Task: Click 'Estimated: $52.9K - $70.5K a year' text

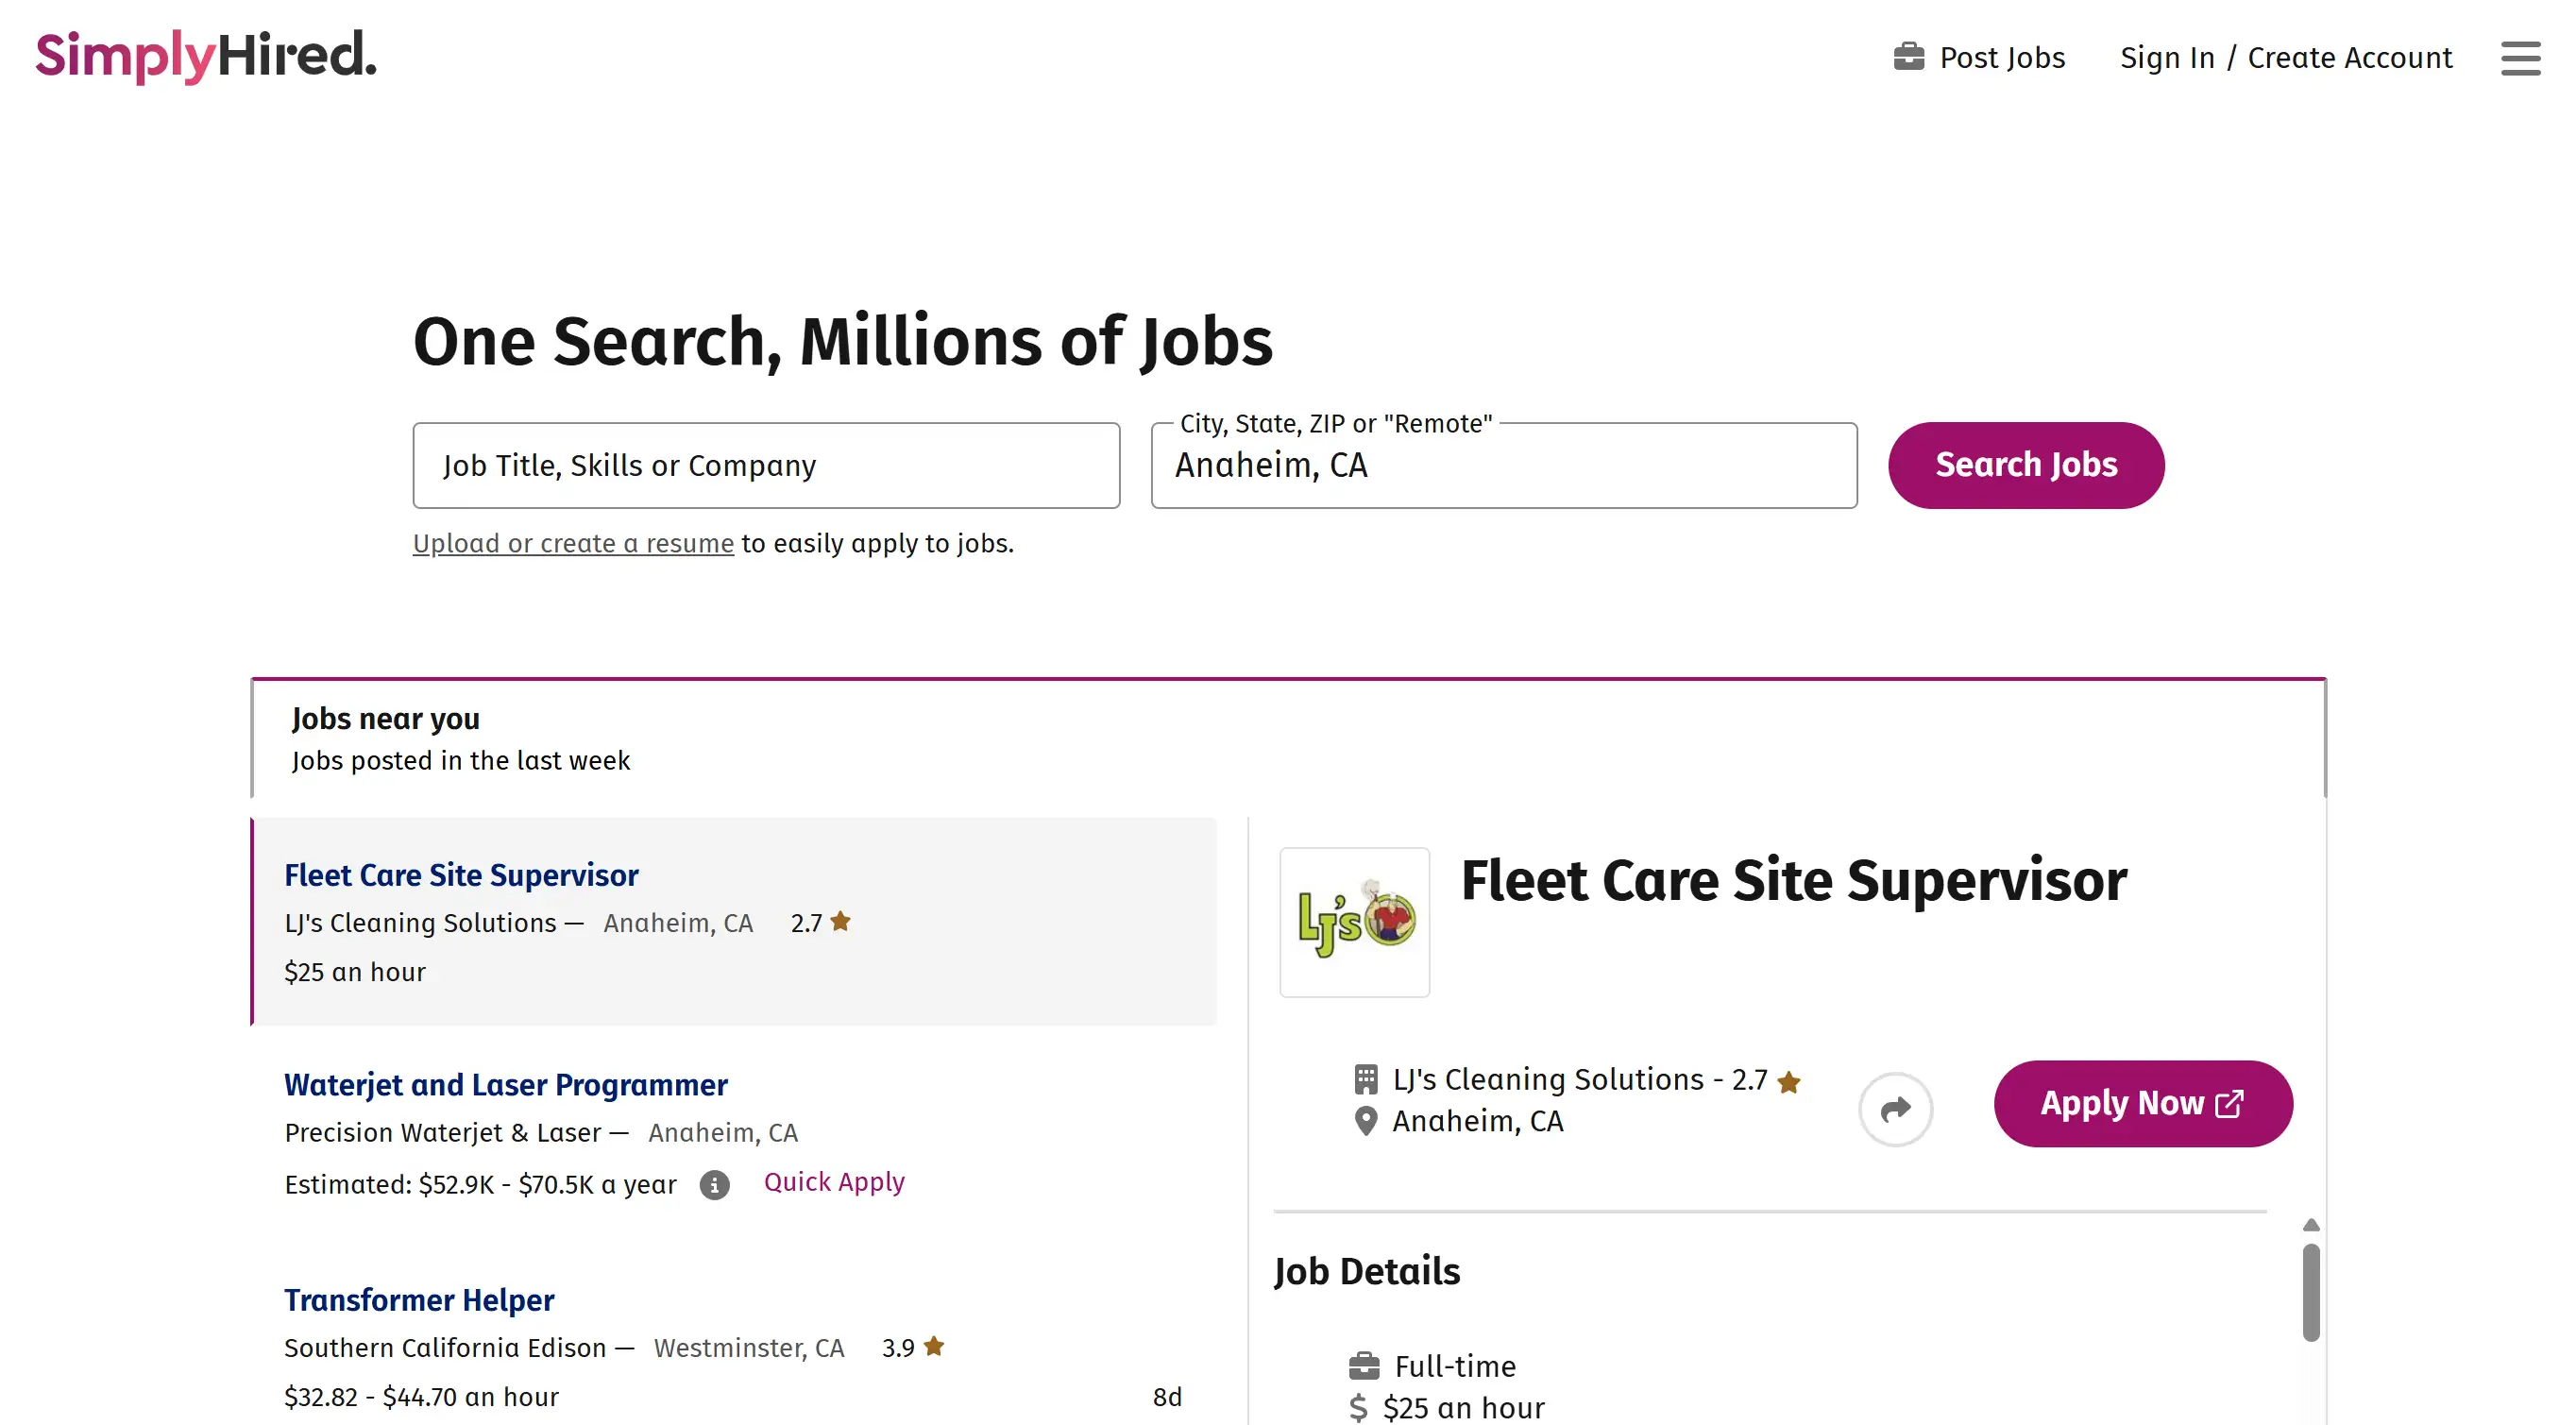Action: [480, 1185]
